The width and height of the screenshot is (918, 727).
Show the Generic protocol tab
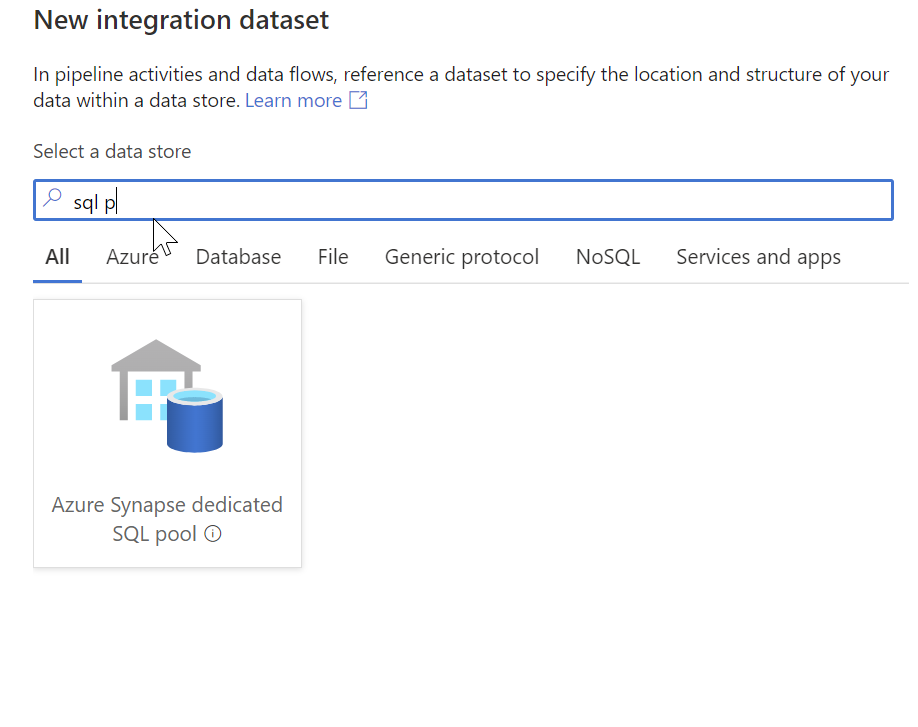462,257
